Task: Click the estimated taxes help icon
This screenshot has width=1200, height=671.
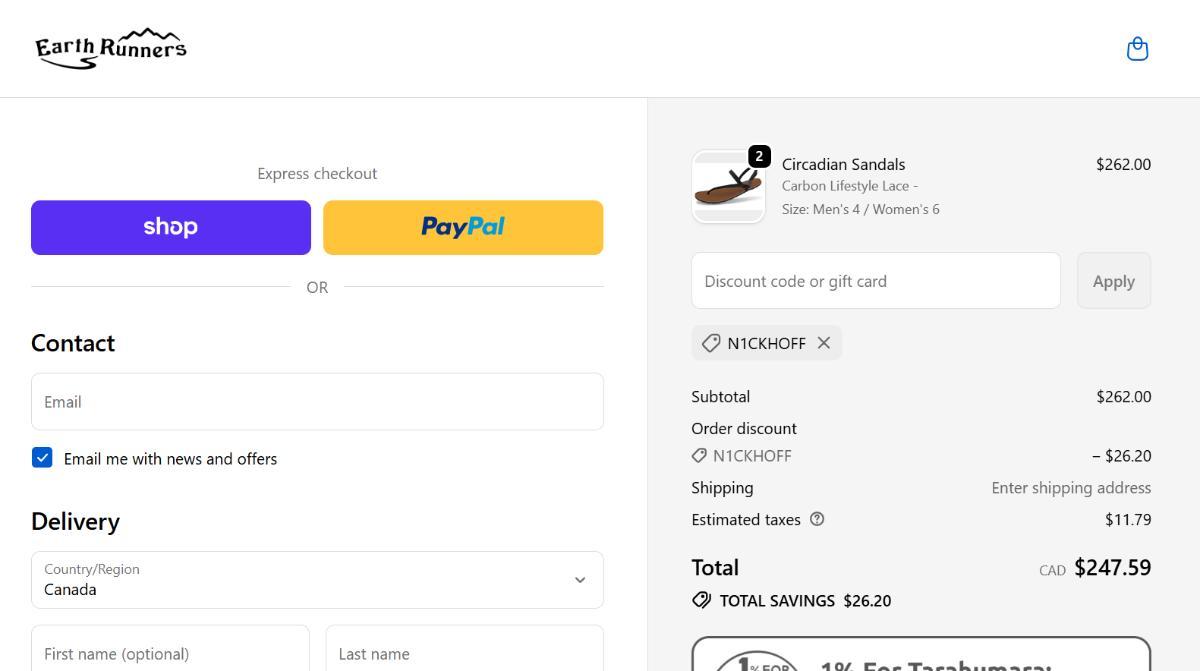Action: click(x=817, y=519)
